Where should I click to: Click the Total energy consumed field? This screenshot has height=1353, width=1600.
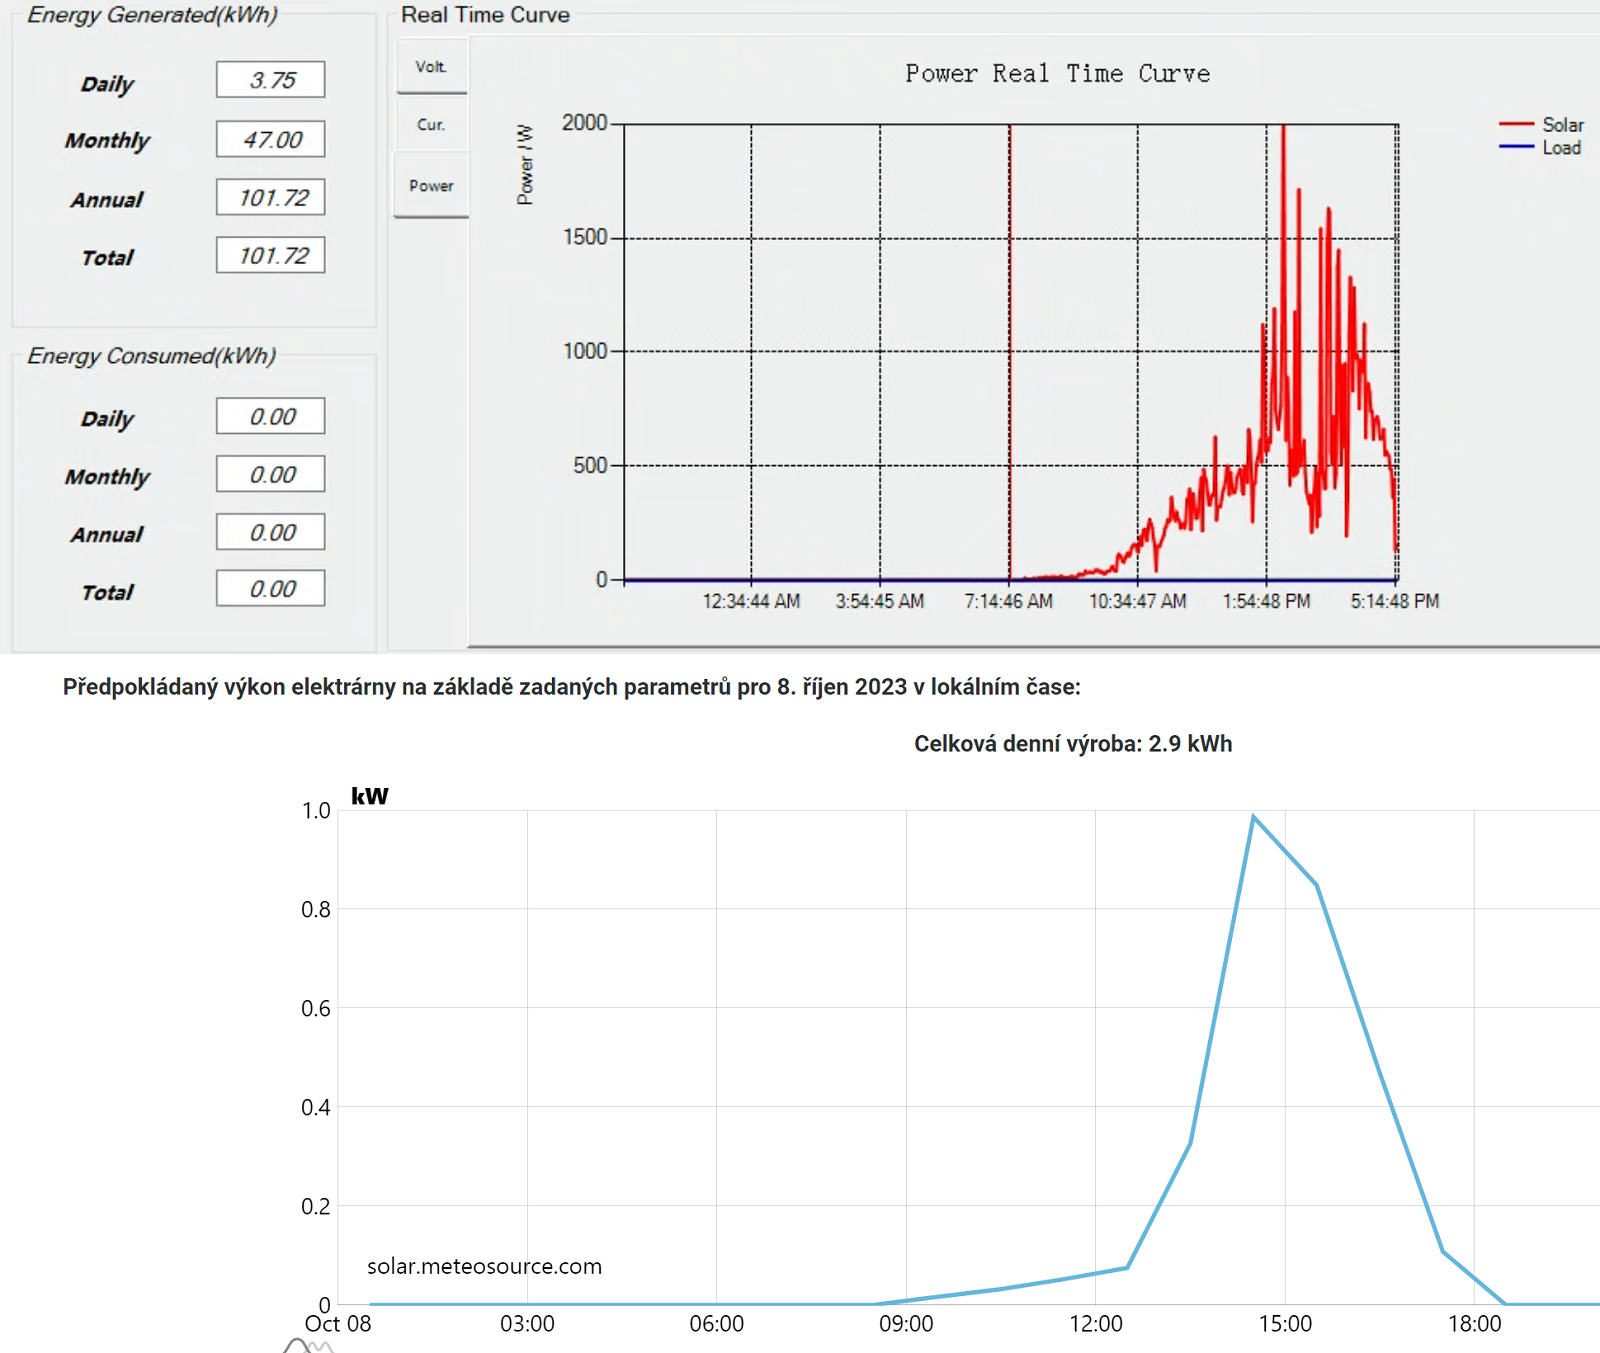[x=271, y=589]
